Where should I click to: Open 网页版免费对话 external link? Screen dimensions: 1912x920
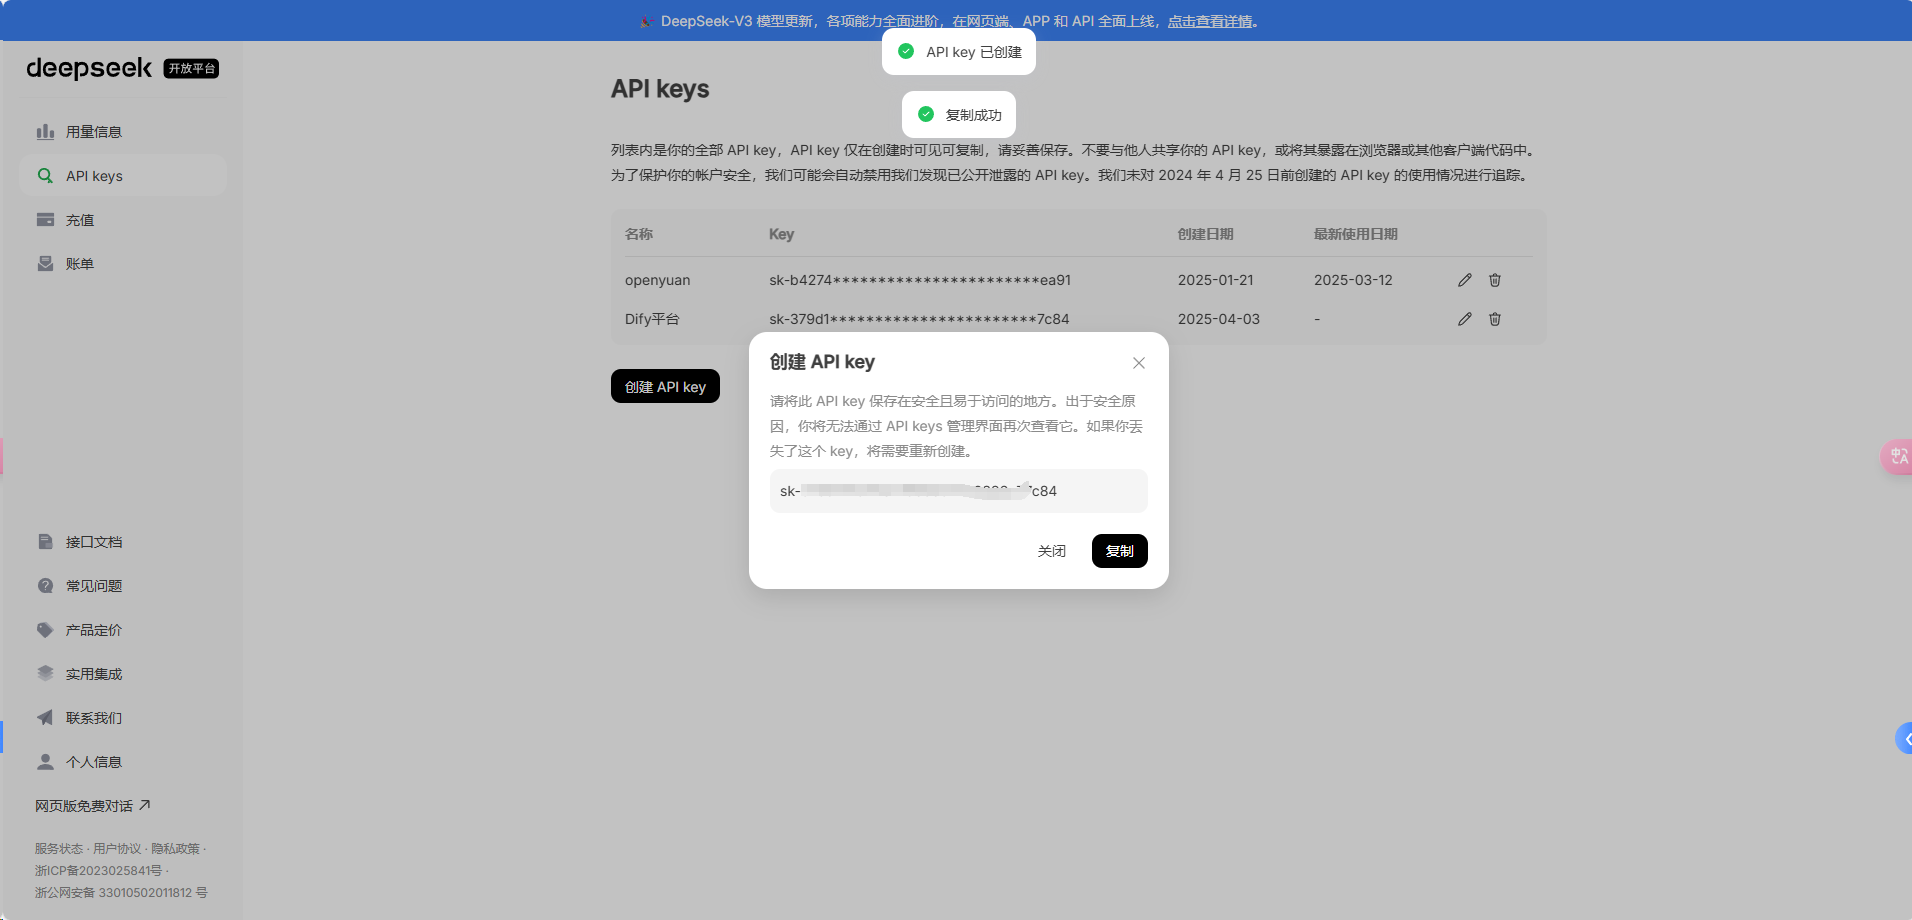[x=92, y=806]
